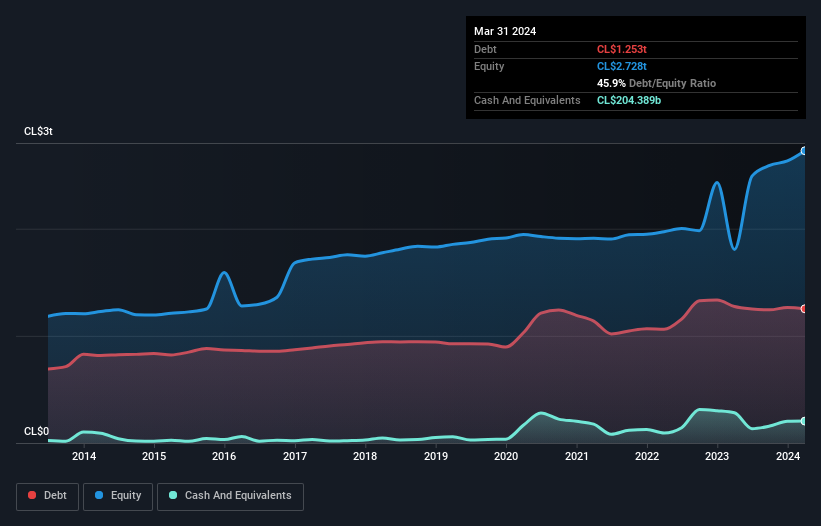Viewport: 821px width, 526px height.
Task: Click the red Debt legend dot
Action: click(32, 495)
